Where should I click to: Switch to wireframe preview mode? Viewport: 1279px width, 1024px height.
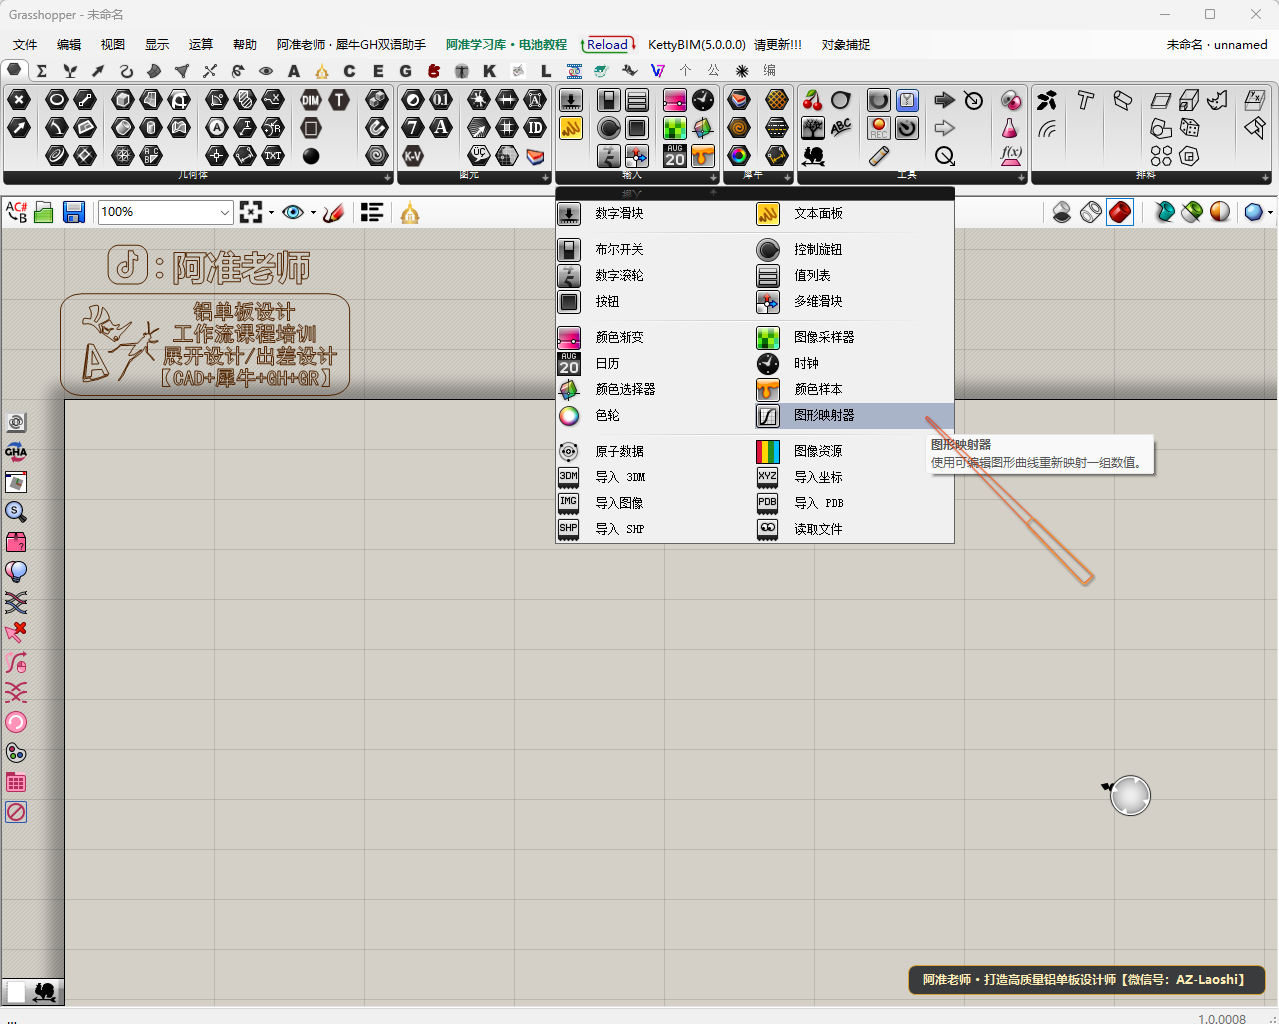tap(1091, 212)
